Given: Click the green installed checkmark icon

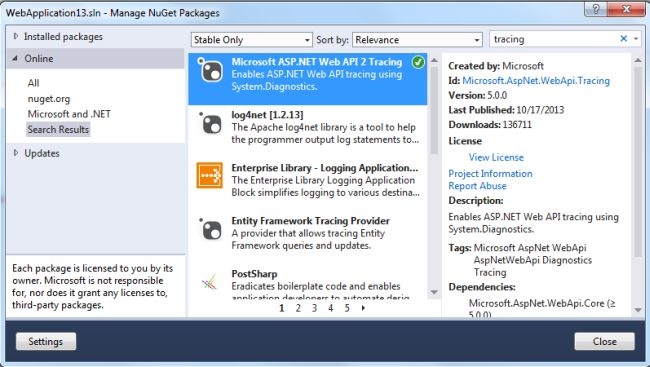Looking at the screenshot, I should (x=418, y=62).
